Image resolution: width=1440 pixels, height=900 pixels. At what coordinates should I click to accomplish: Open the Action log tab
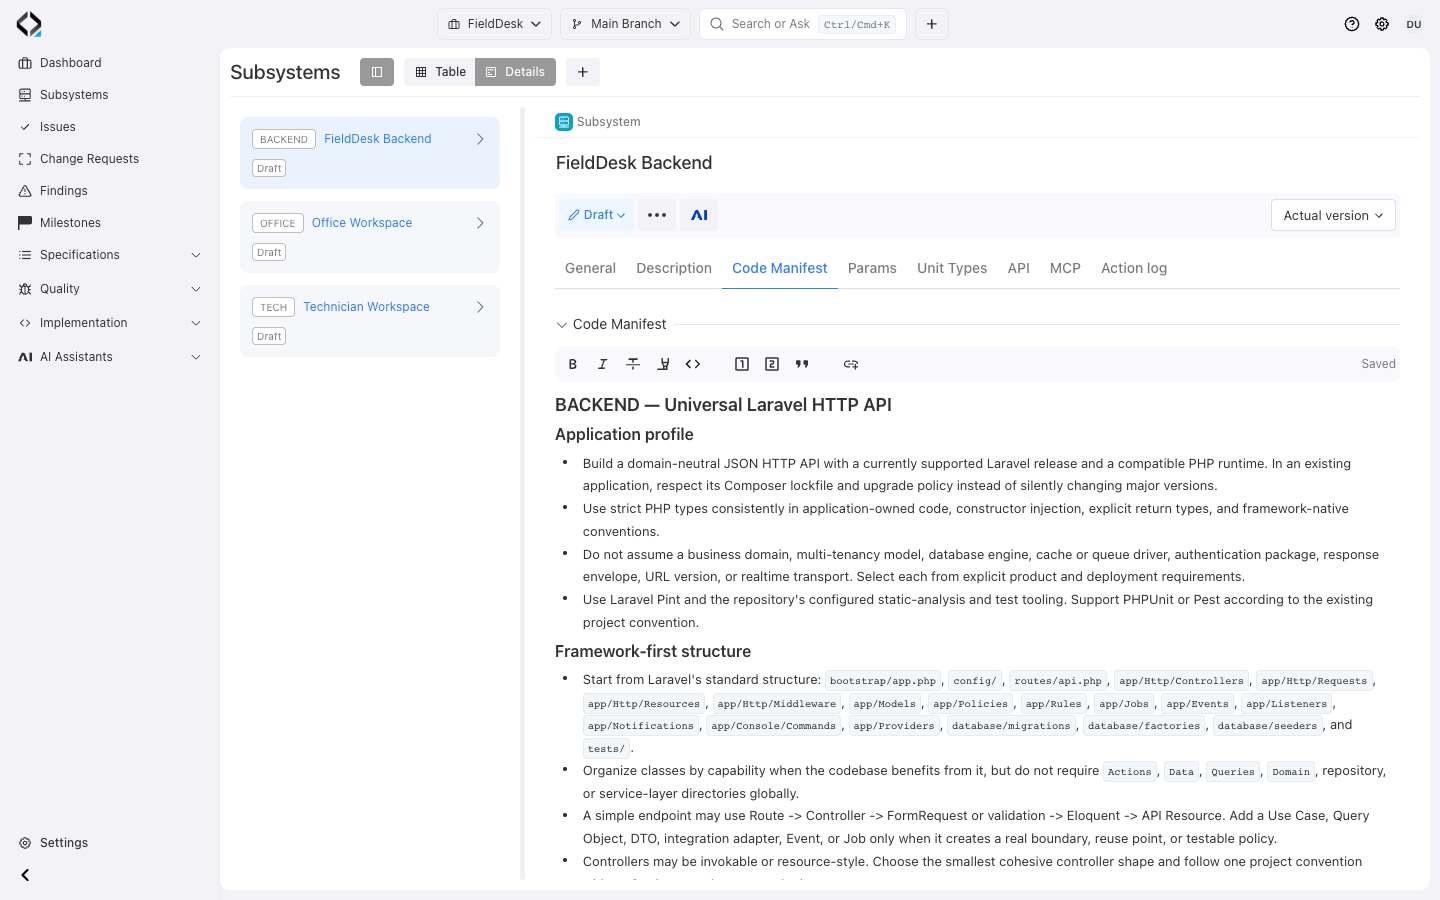tap(1134, 268)
